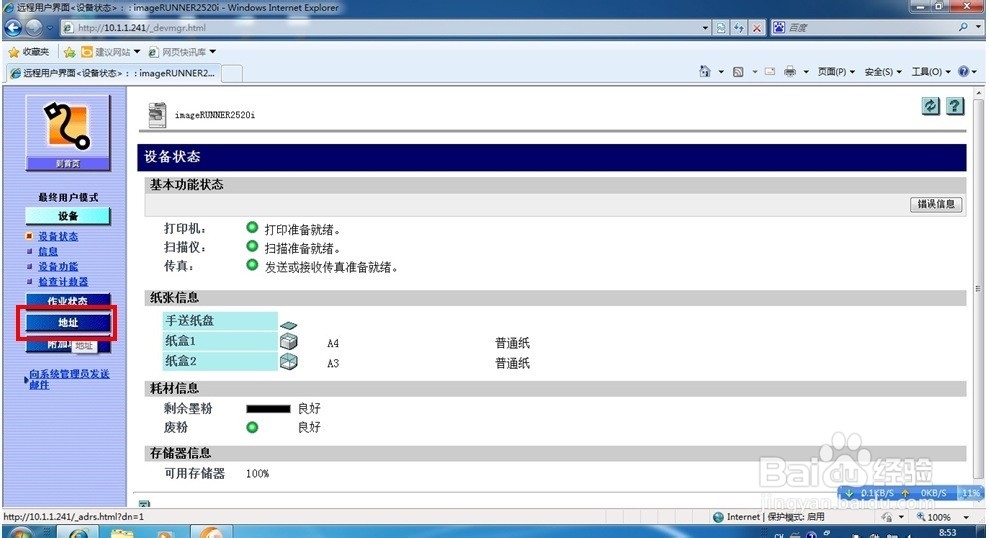Click the 可用存储器 100% value
This screenshot has width=989, height=538.
[x=257, y=474]
